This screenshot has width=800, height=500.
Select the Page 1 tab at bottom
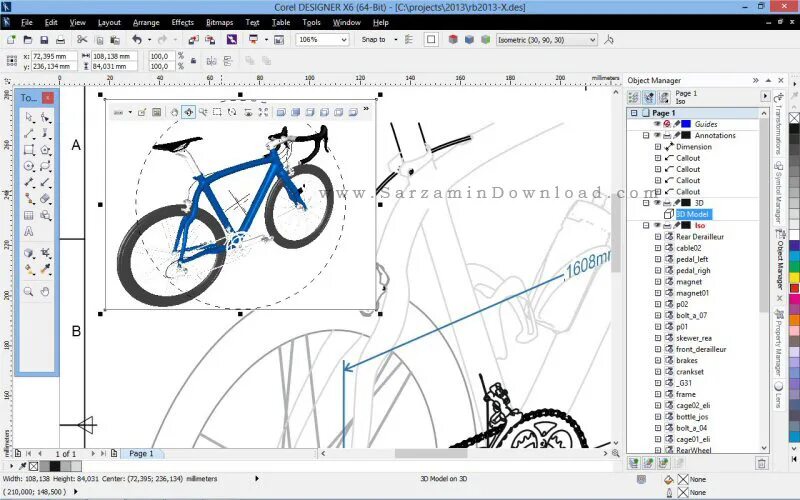tap(141, 453)
